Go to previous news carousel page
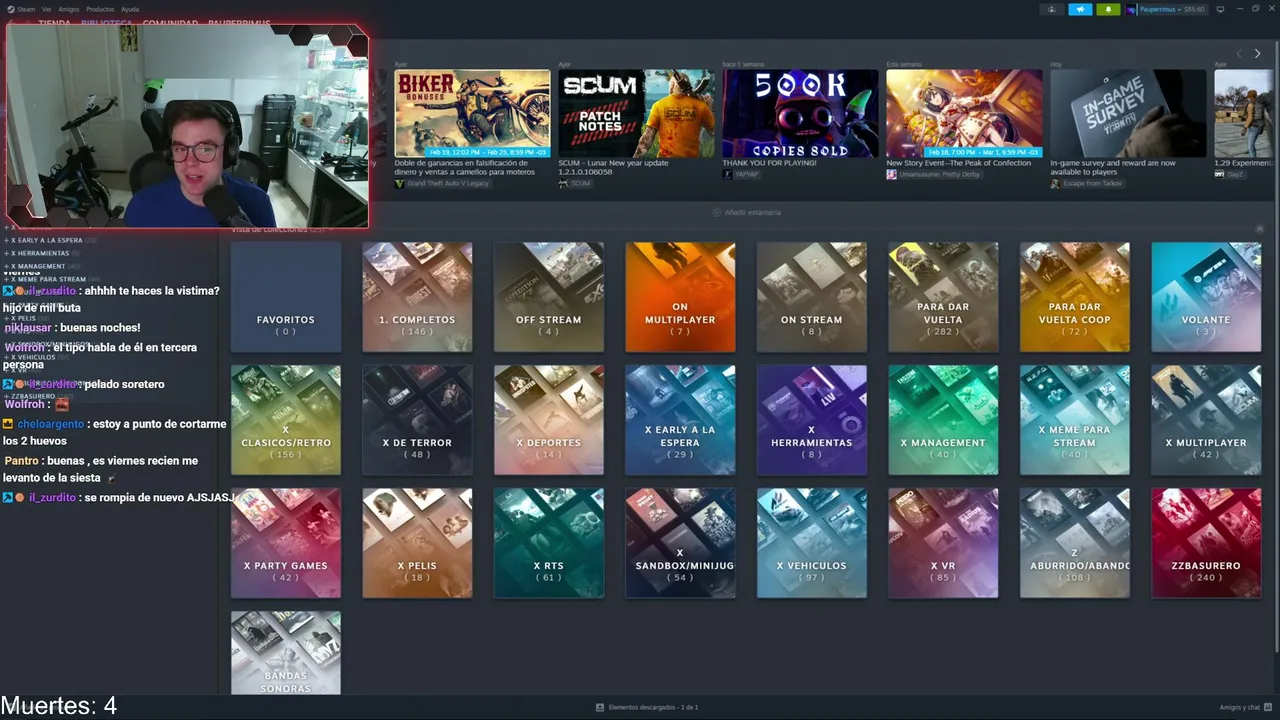 point(1239,53)
